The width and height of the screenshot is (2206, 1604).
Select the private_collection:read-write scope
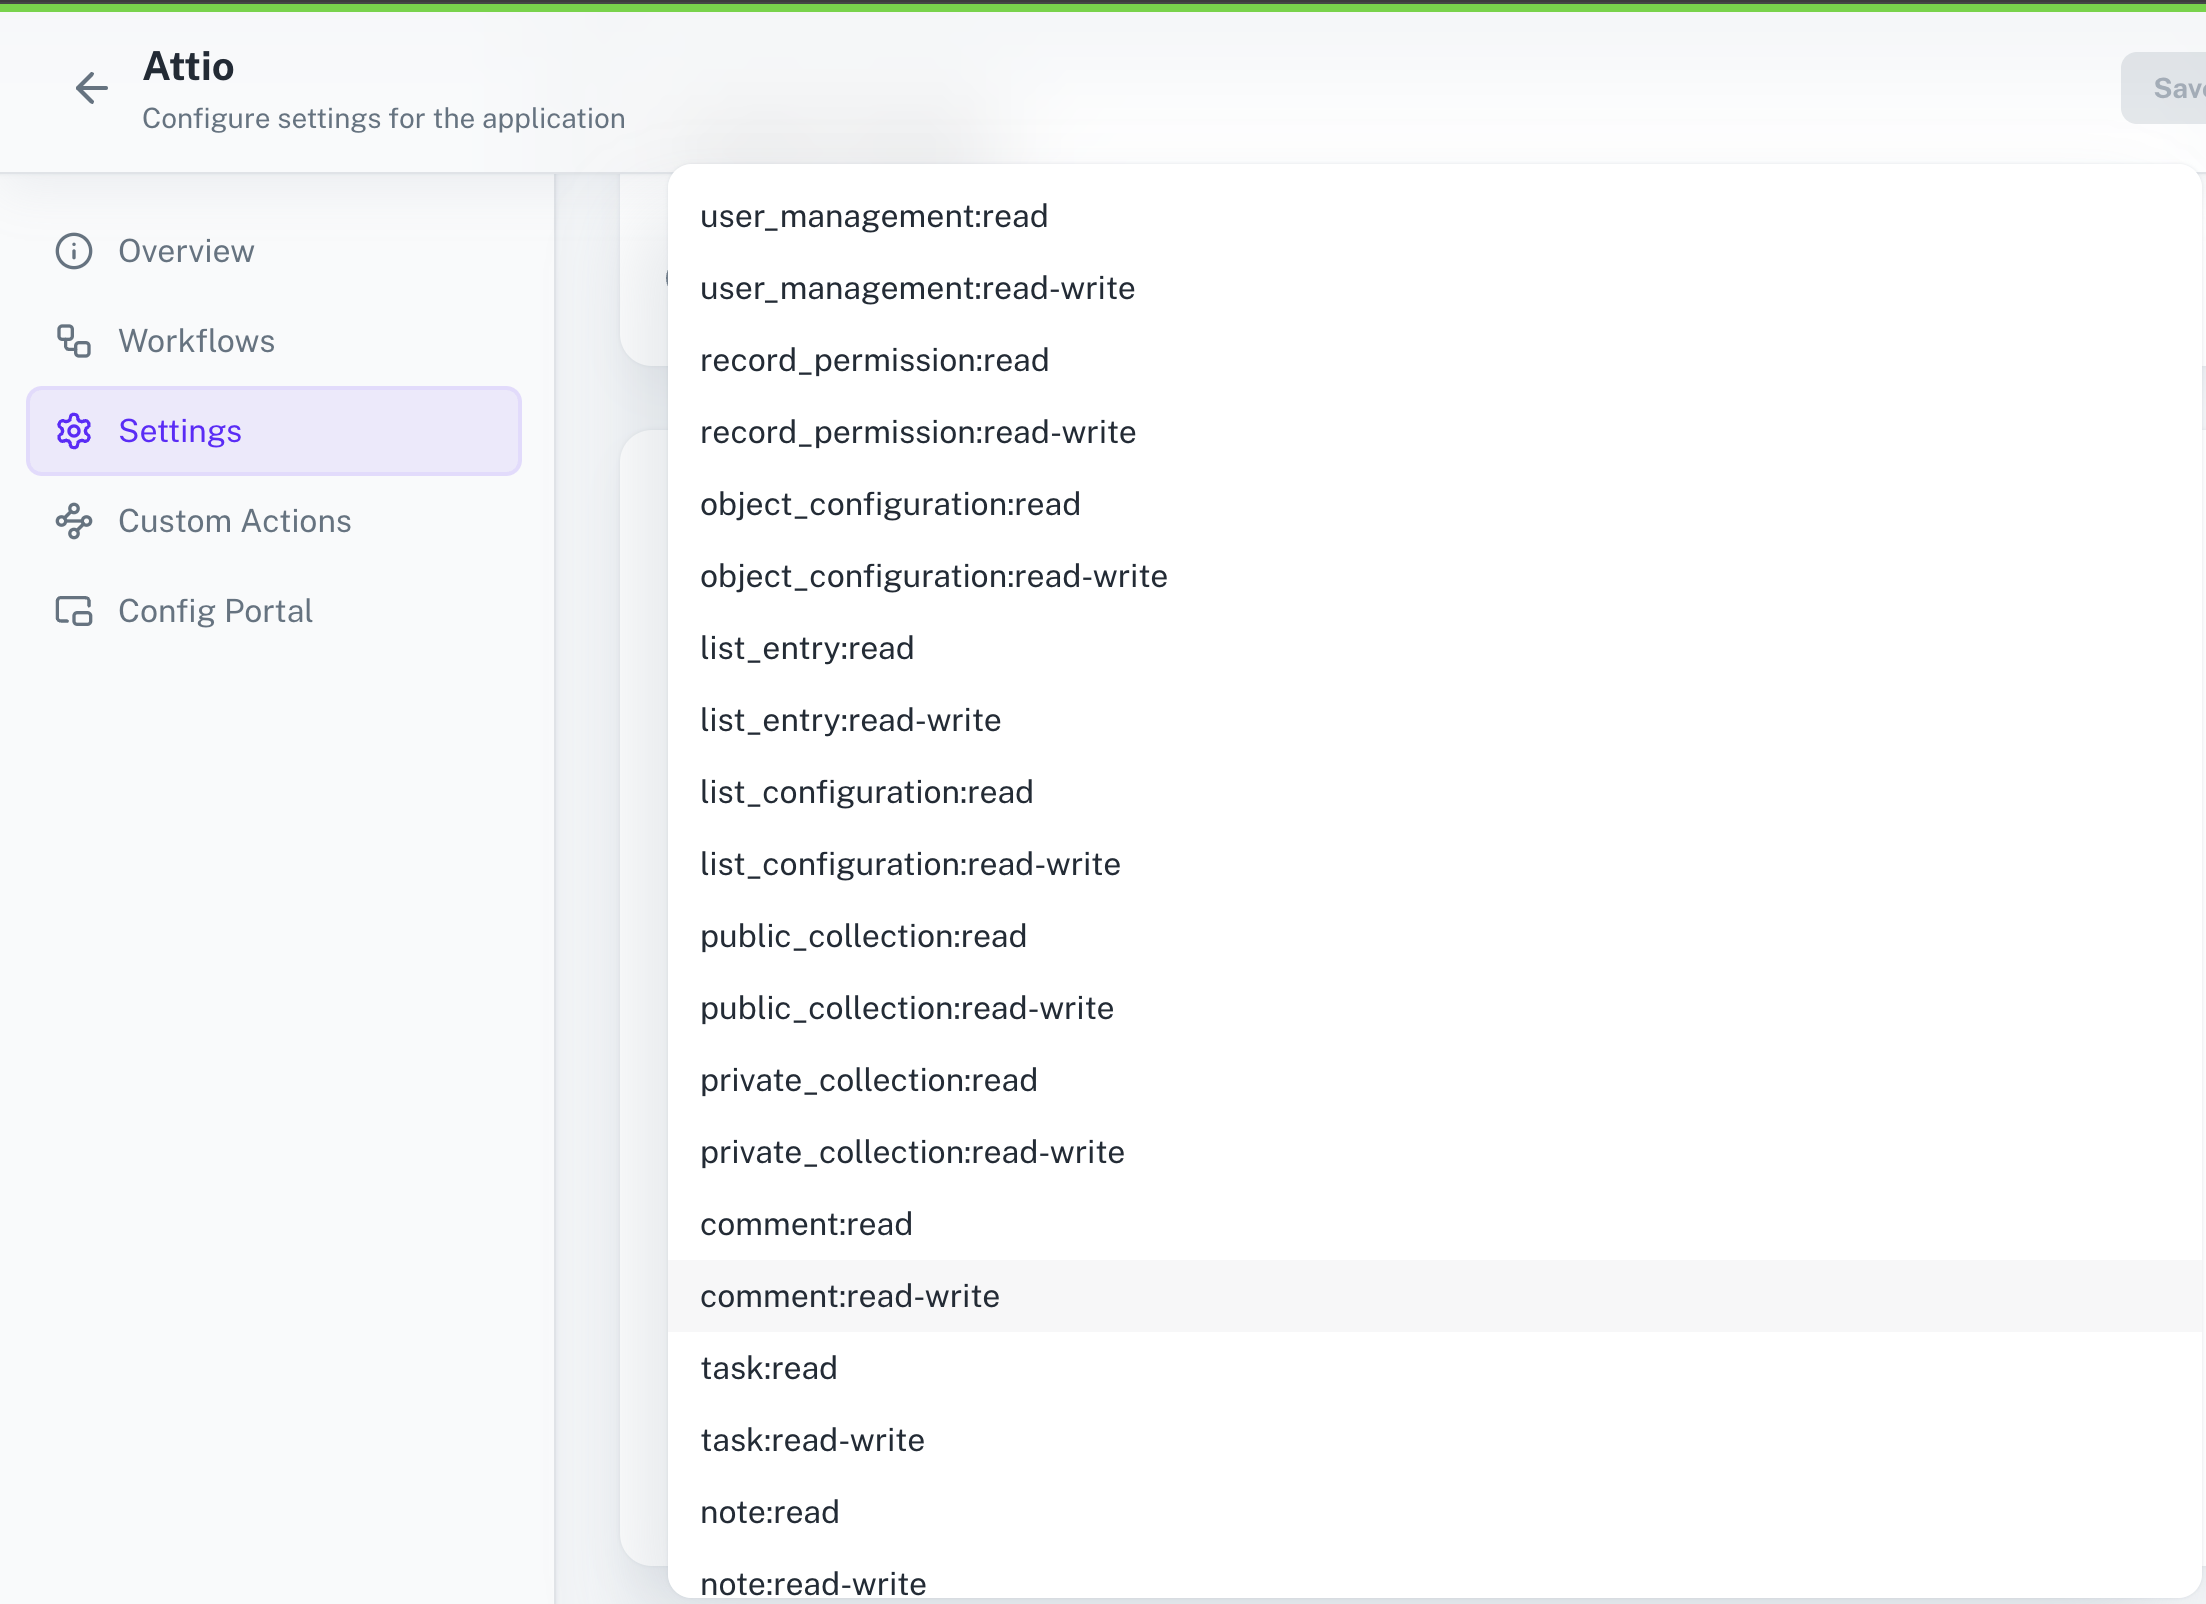[x=911, y=1151]
